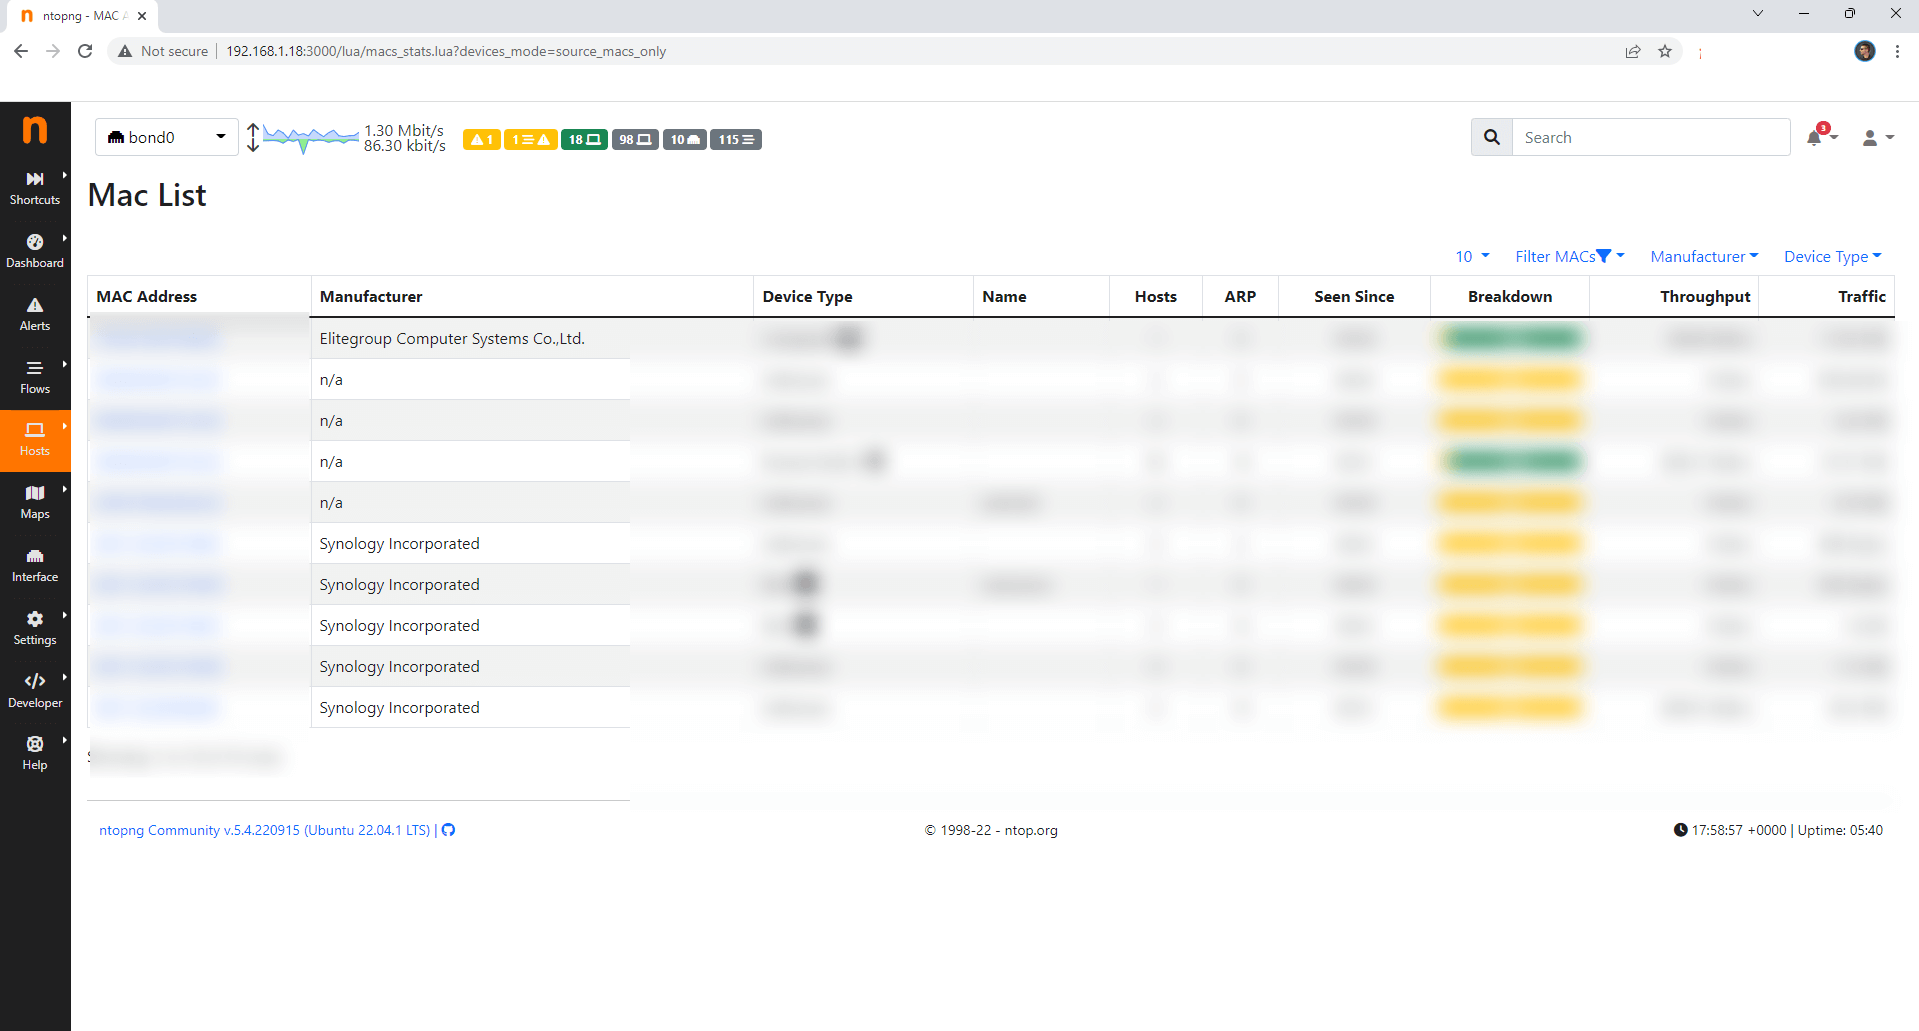
Task: Open the Help sidebar menu
Action: (35, 753)
